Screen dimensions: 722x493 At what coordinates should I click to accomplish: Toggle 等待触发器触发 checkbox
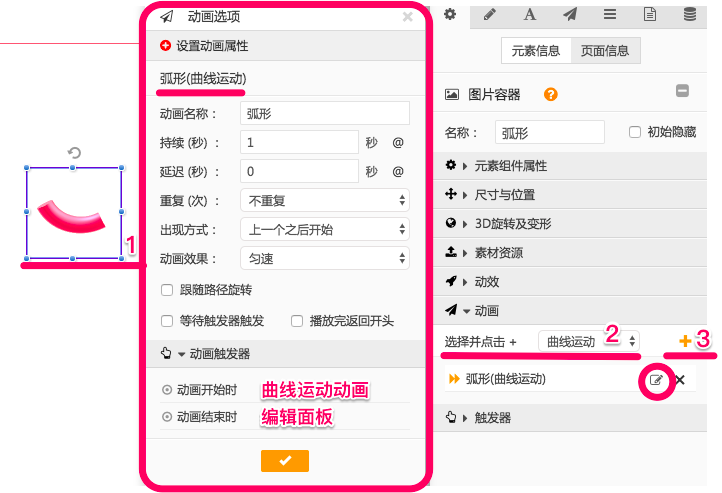pos(168,321)
